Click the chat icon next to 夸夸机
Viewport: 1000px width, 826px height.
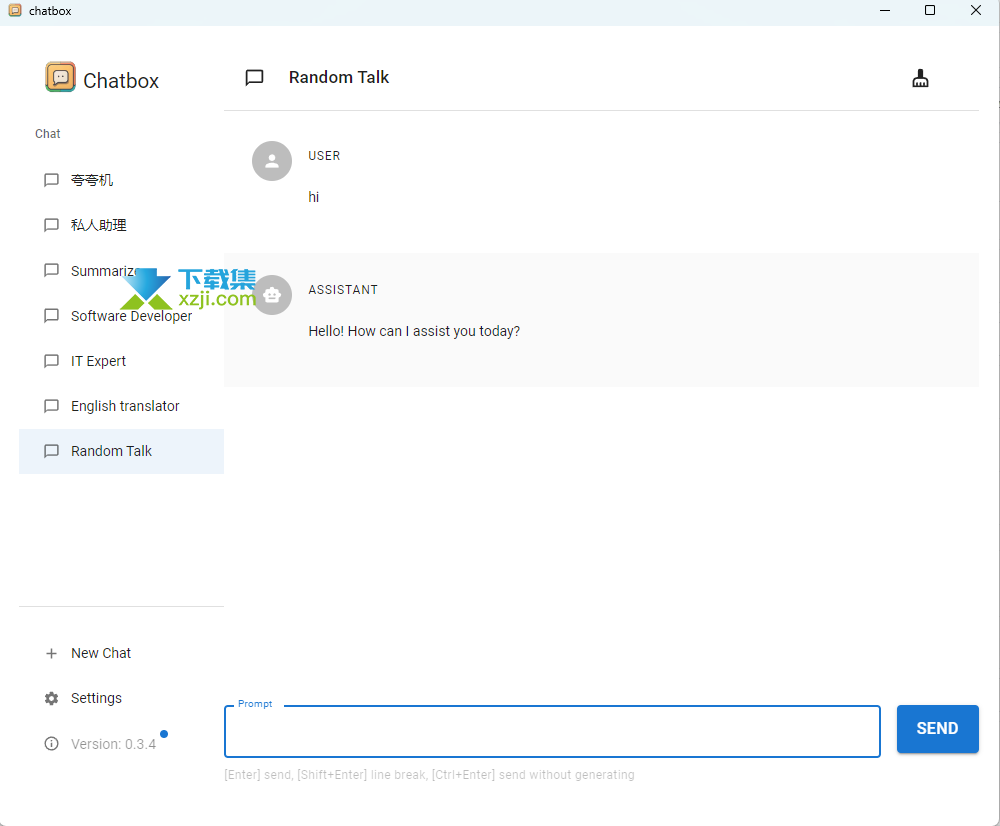[51, 180]
